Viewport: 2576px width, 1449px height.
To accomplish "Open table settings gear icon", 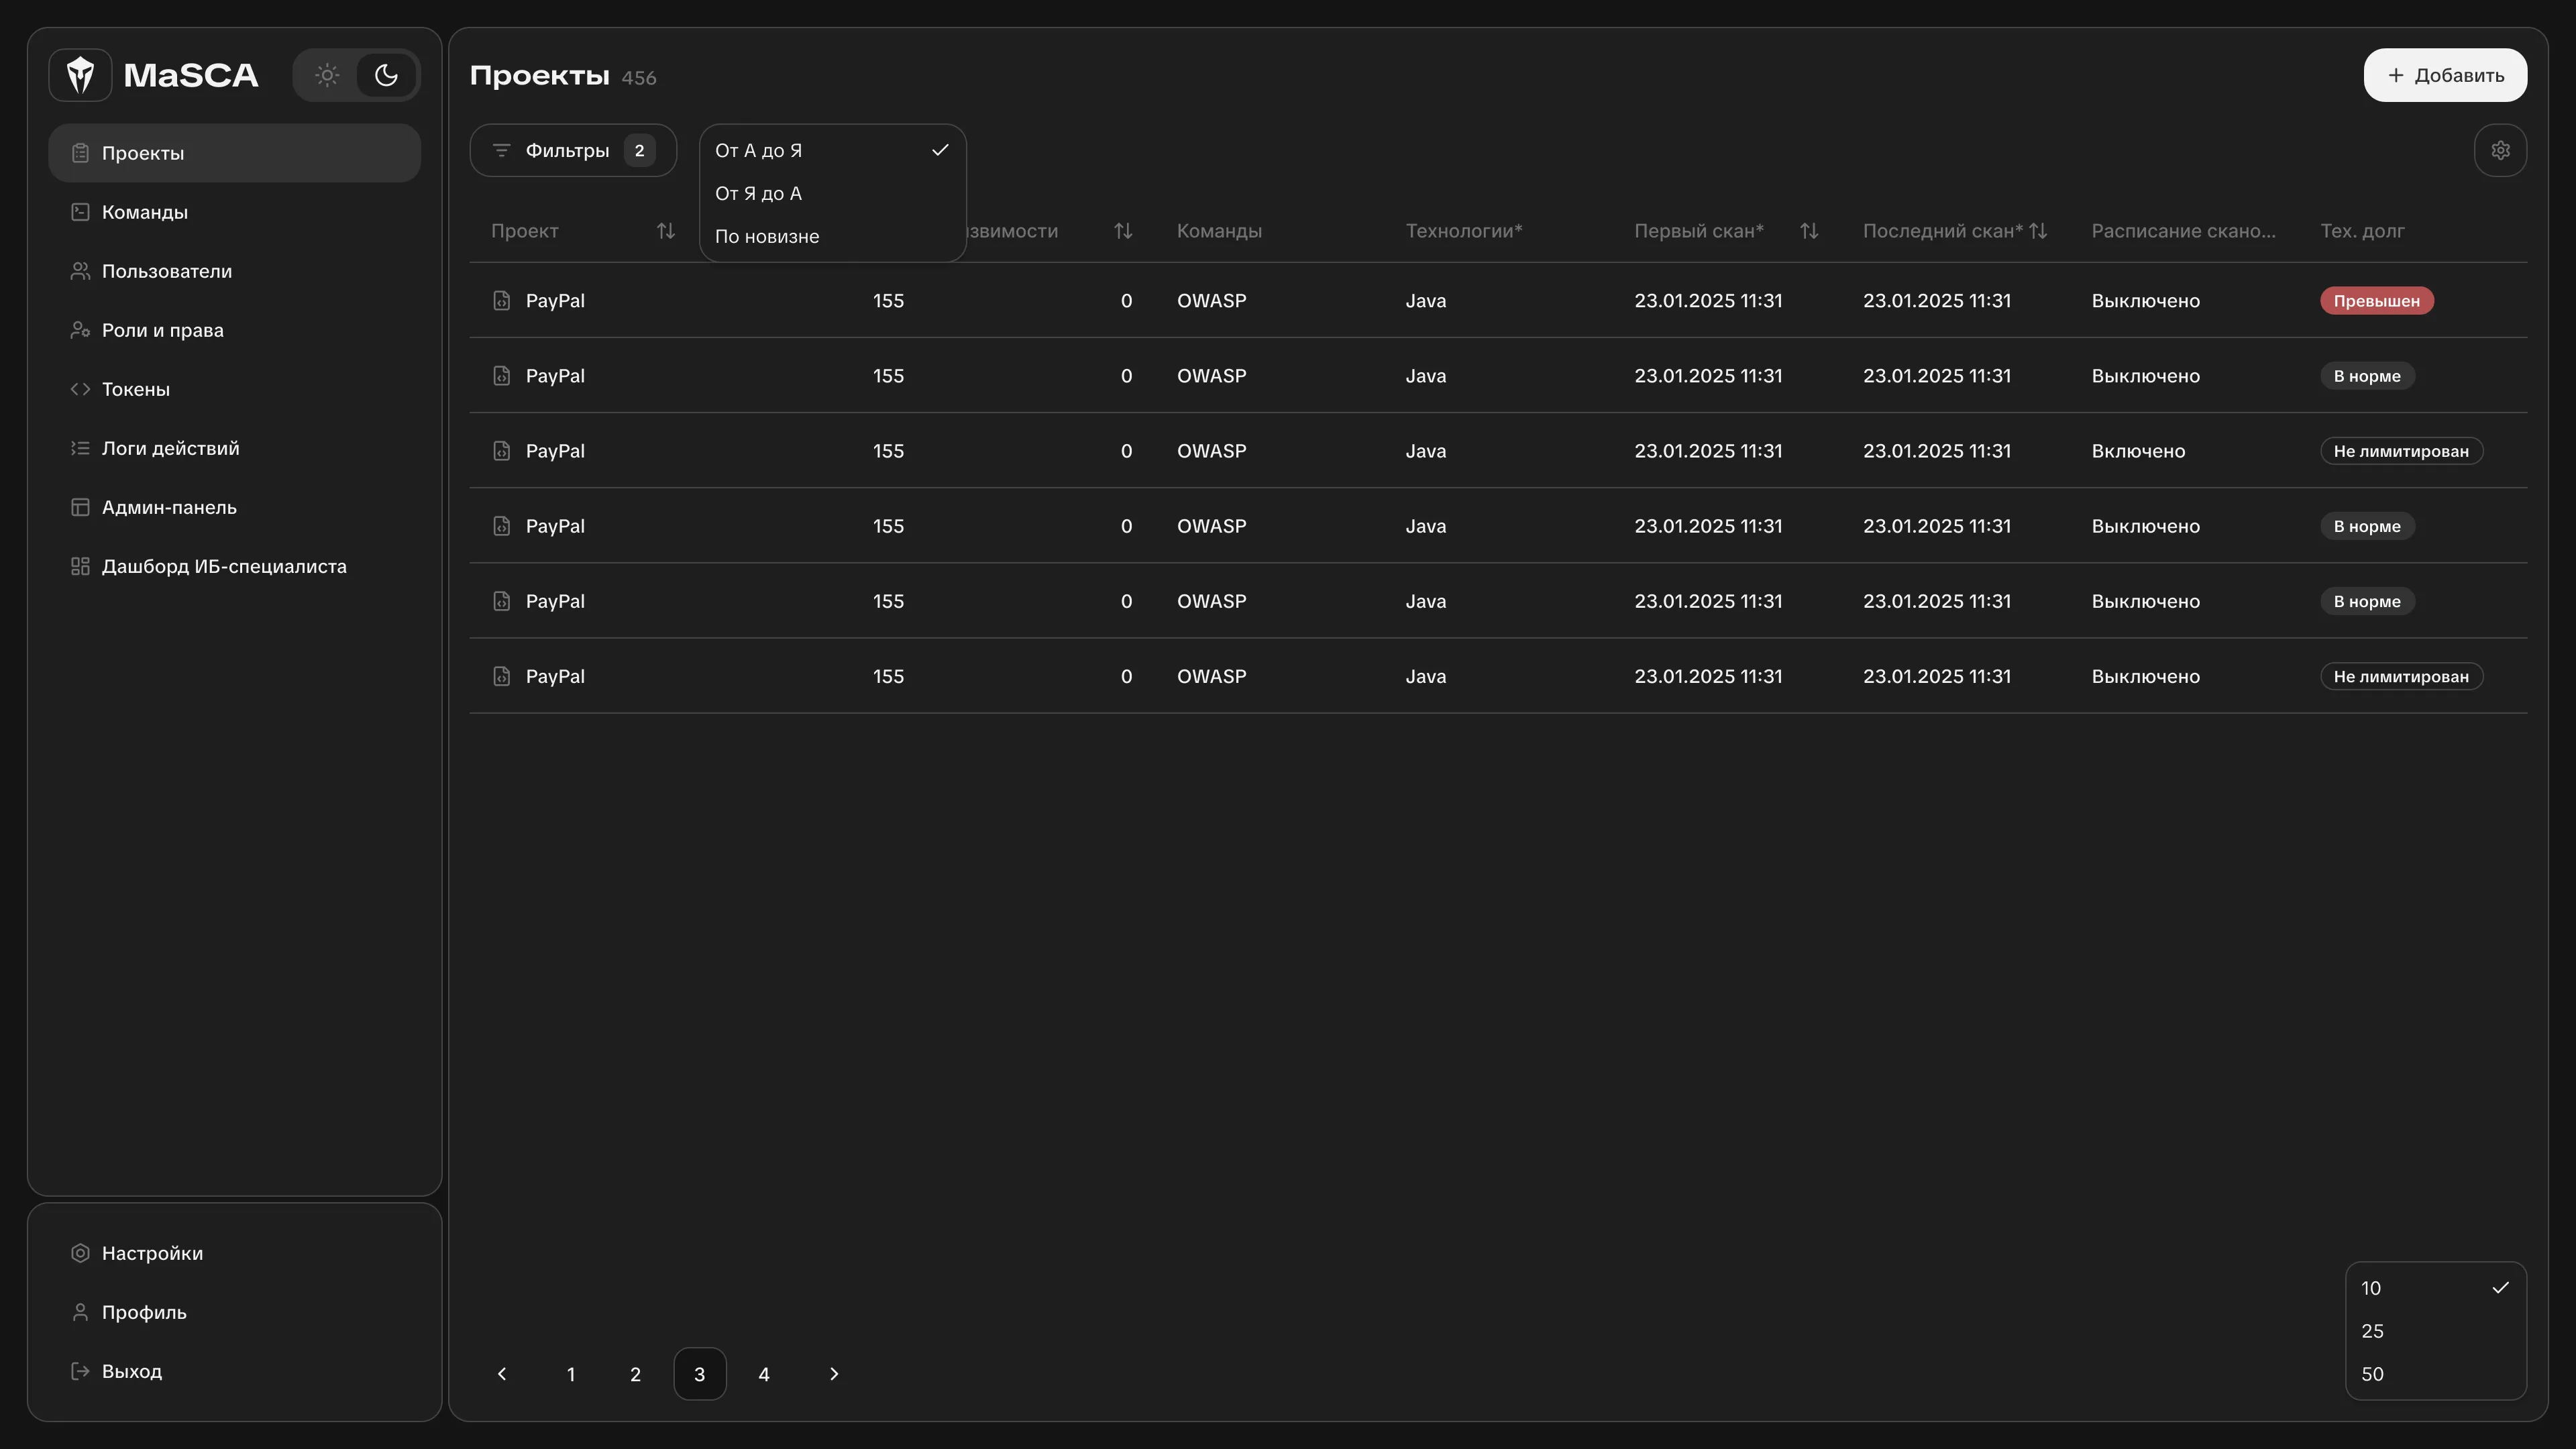I will pos(2500,150).
